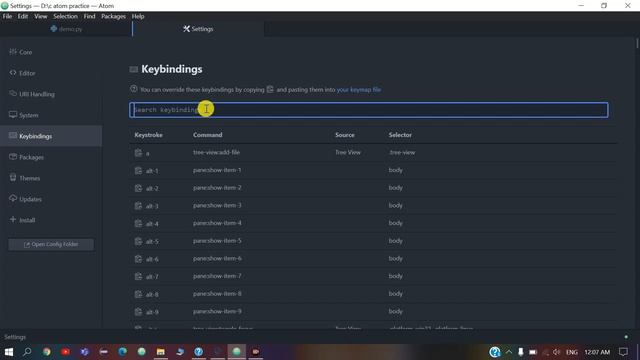Select the tree-view:add-file command text
The height and width of the screenshot is (360, 640).
pos(216,152)
